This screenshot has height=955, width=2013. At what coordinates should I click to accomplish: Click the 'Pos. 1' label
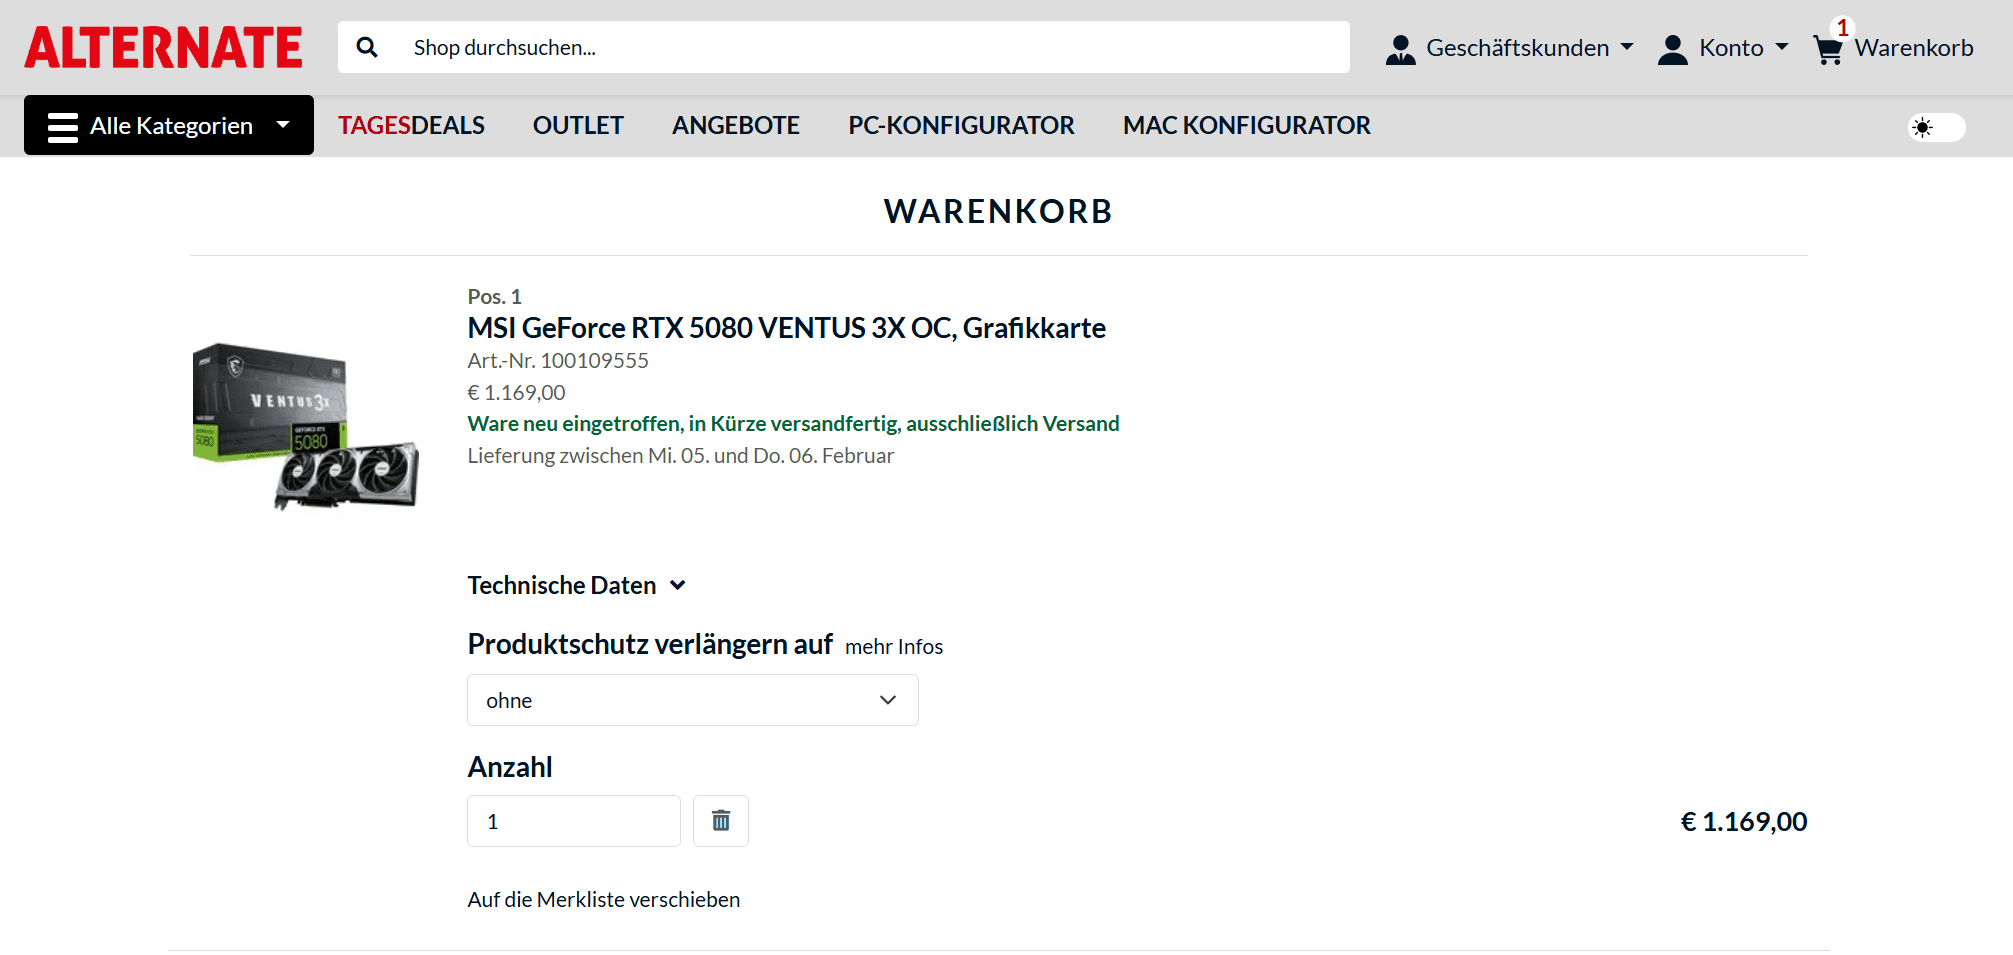[x=495, y=297]
